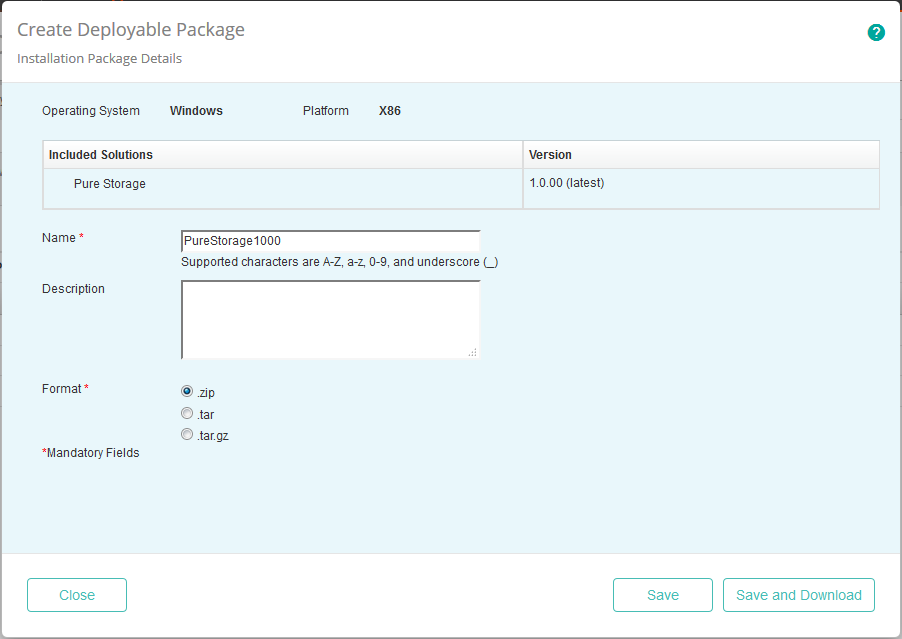
Task: Click the Description textarea resize handle
Action: (475, 354)
